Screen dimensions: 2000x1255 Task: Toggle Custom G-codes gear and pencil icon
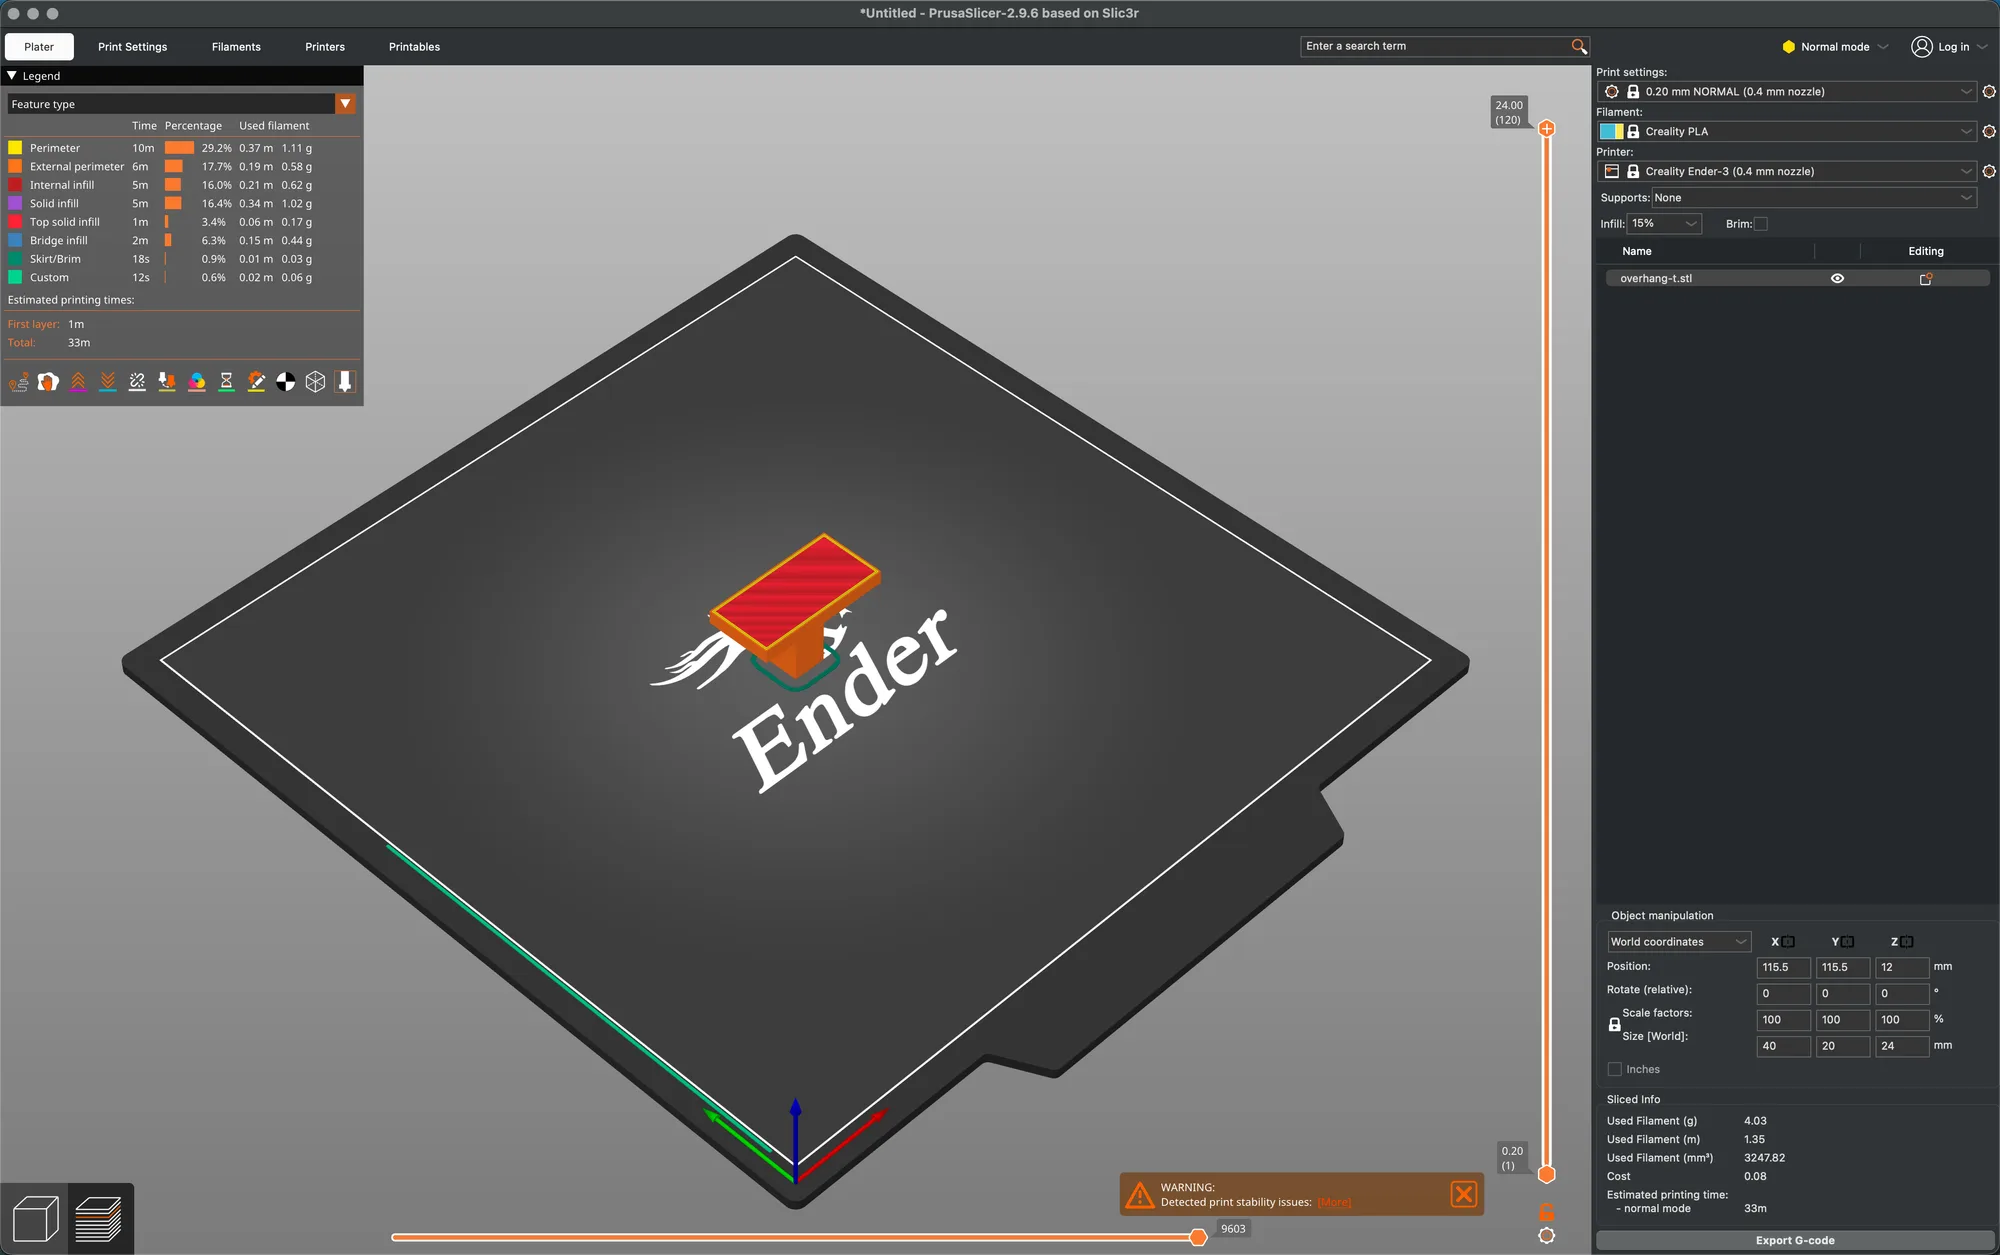pos(256,382)
